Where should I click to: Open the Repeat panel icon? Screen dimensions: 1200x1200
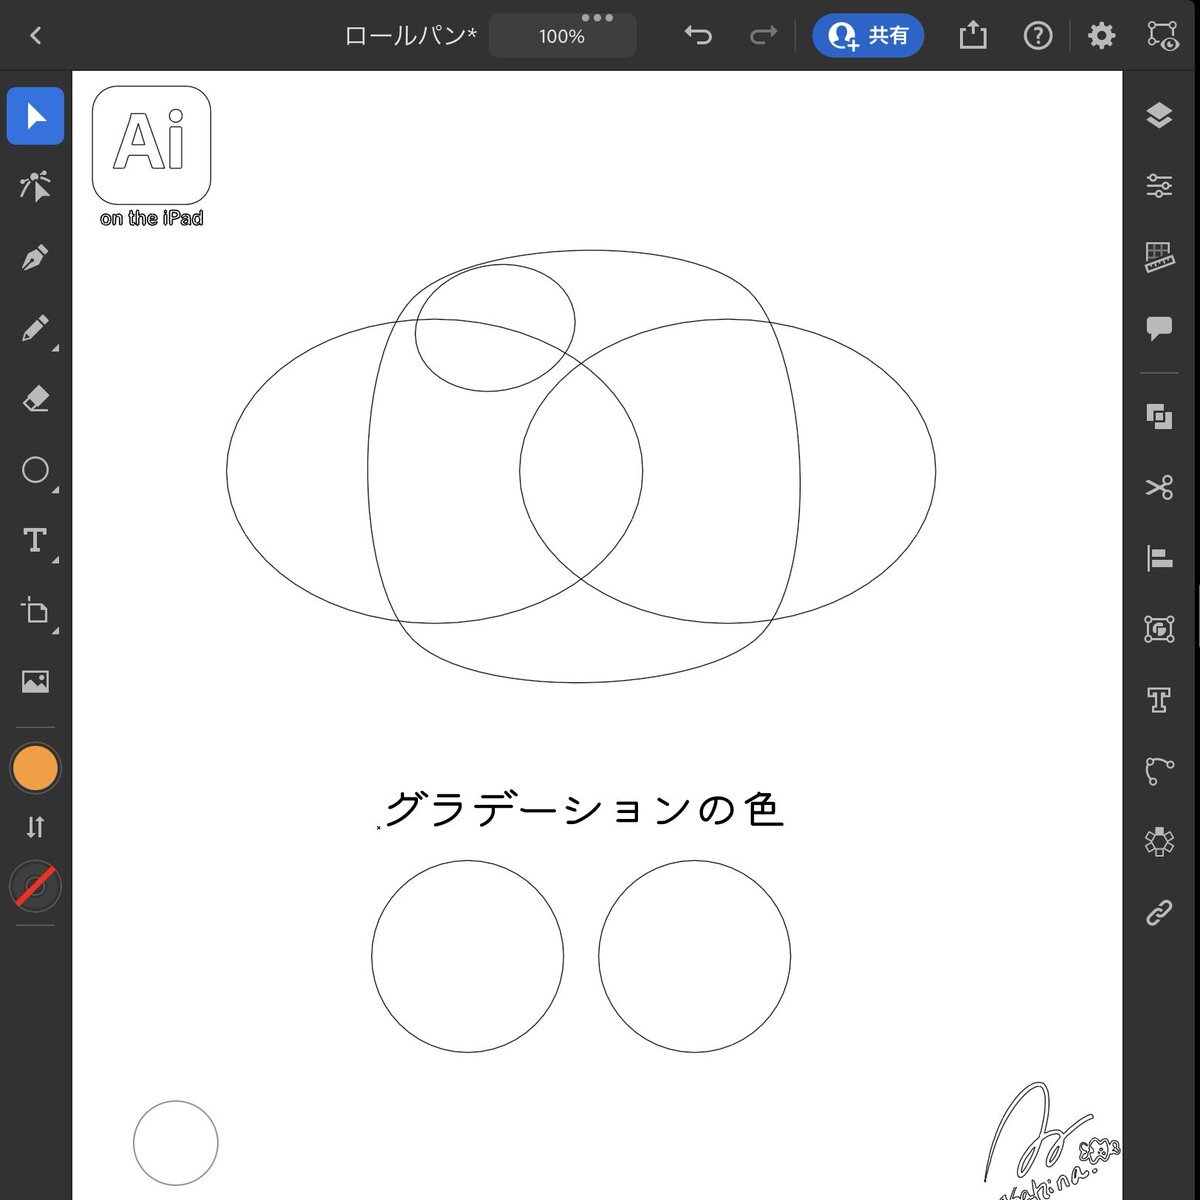point(1159,842)
